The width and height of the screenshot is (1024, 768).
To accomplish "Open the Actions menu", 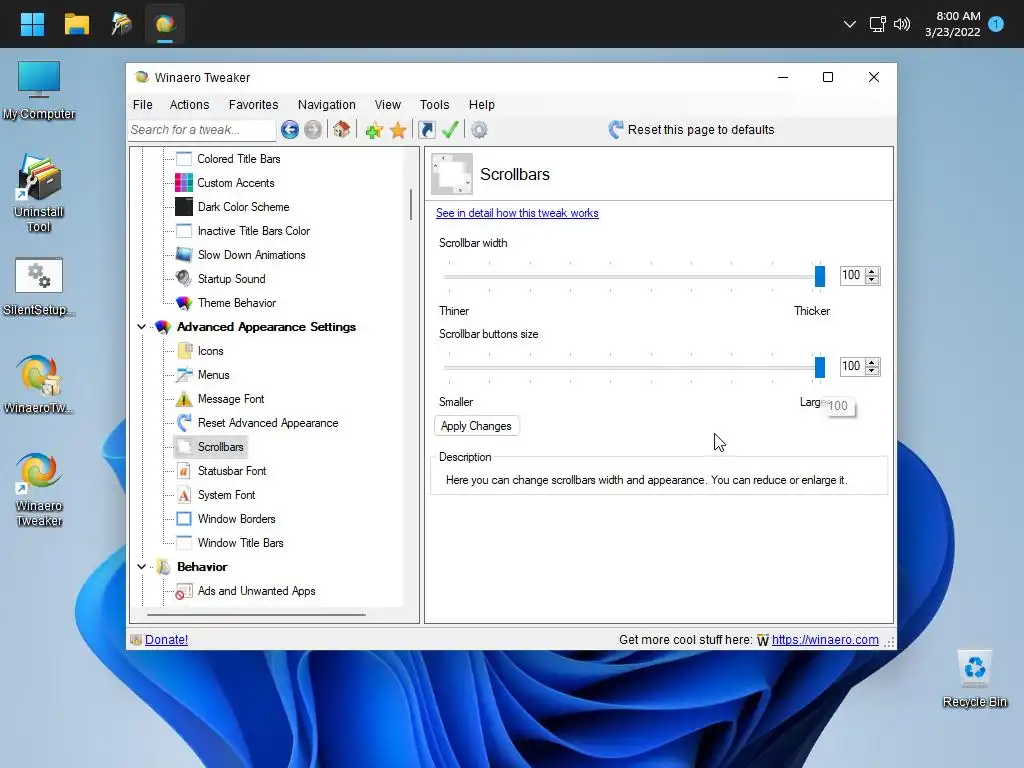I will (x=189, y=104).
